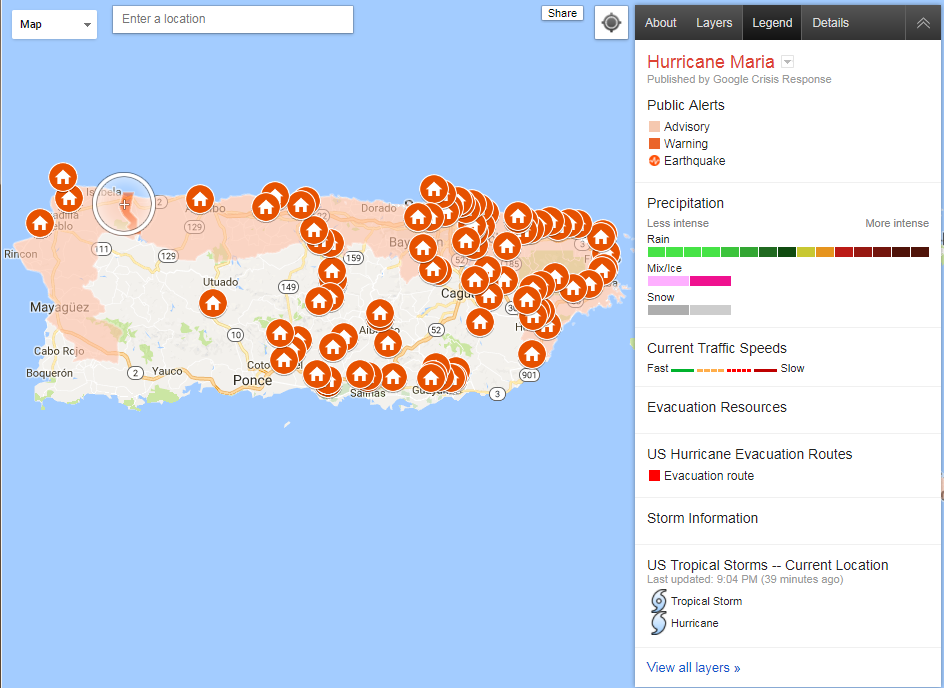Switch to the About tab
Screen dimensions: 944x688
660,23
